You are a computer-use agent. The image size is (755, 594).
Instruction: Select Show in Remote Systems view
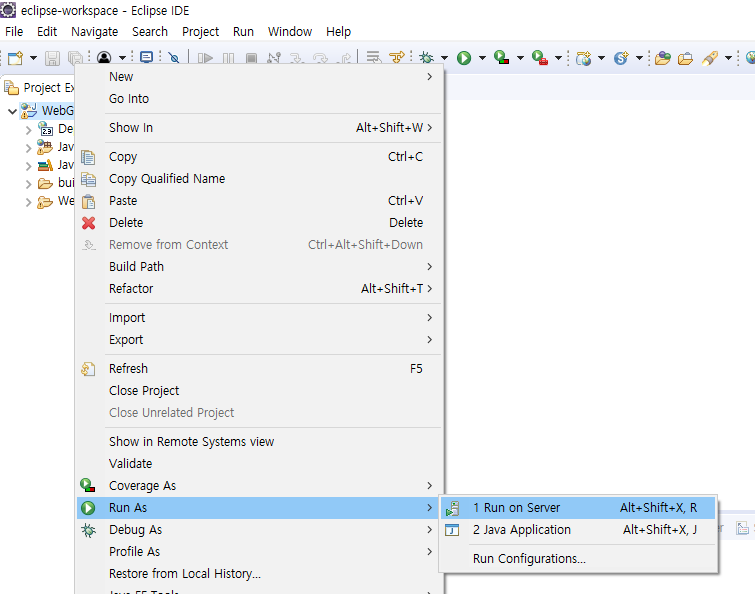pos(260,442)
